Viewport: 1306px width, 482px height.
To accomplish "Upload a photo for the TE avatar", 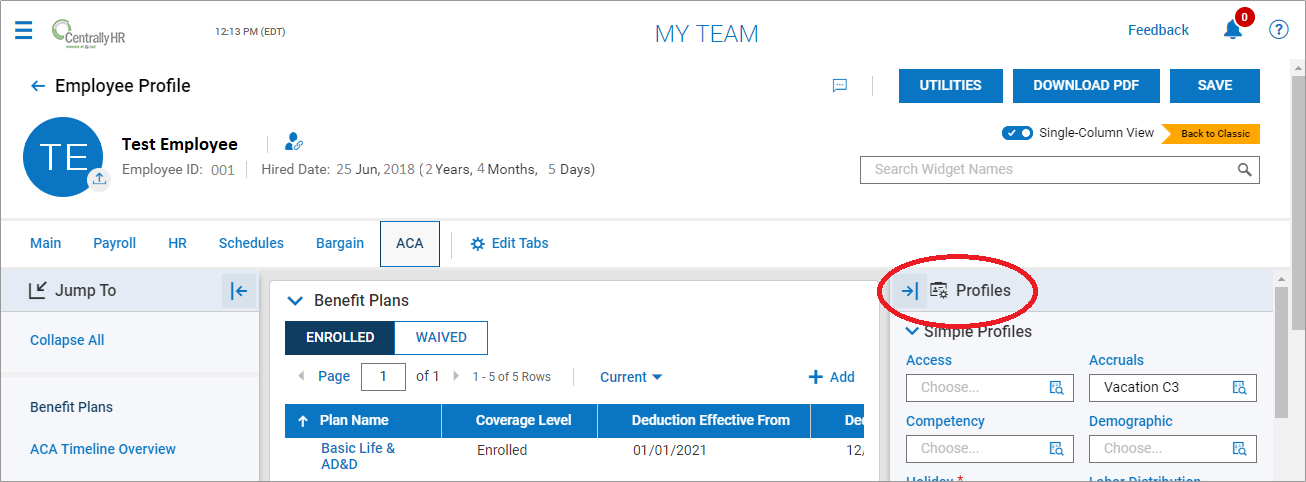I will pos(99,180).
